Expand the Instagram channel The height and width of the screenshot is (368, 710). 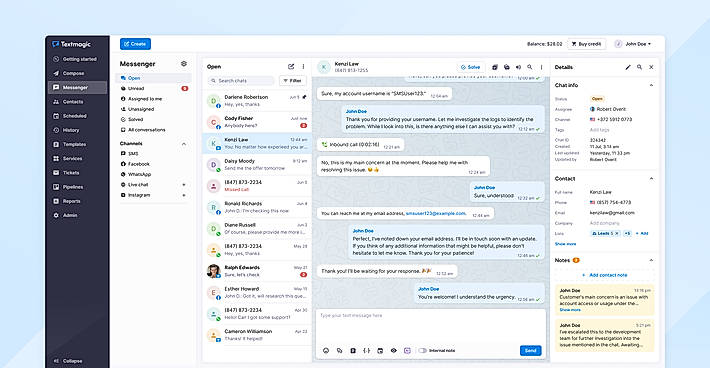(184, 195)
